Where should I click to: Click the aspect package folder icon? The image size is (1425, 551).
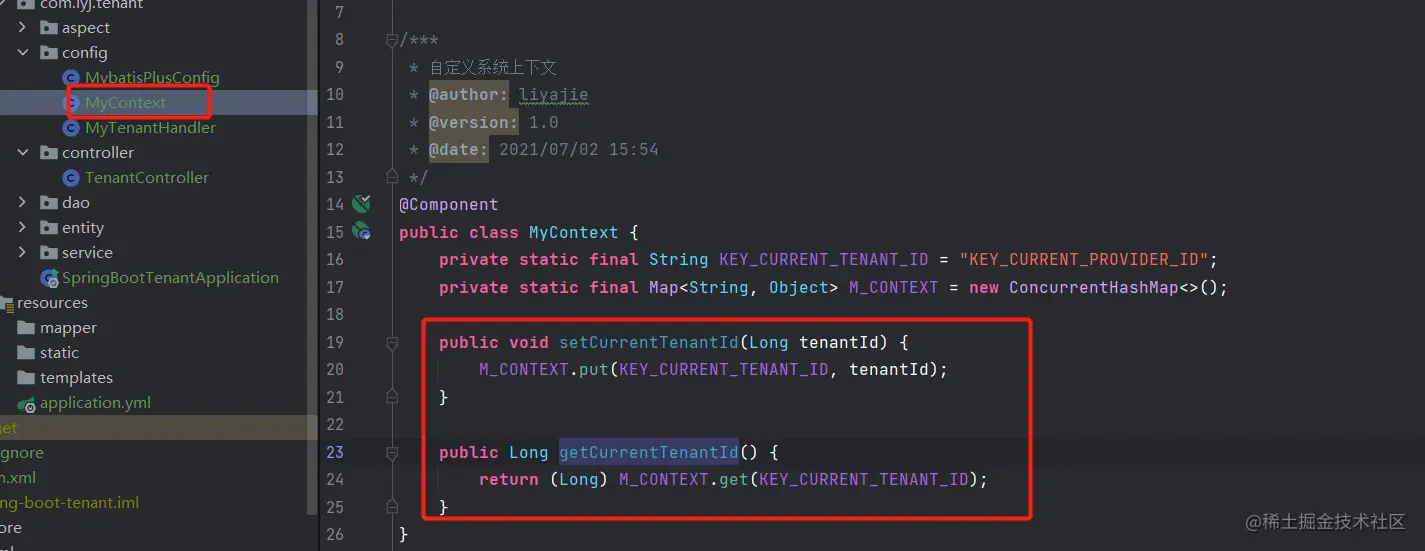[x=48, y=28]
